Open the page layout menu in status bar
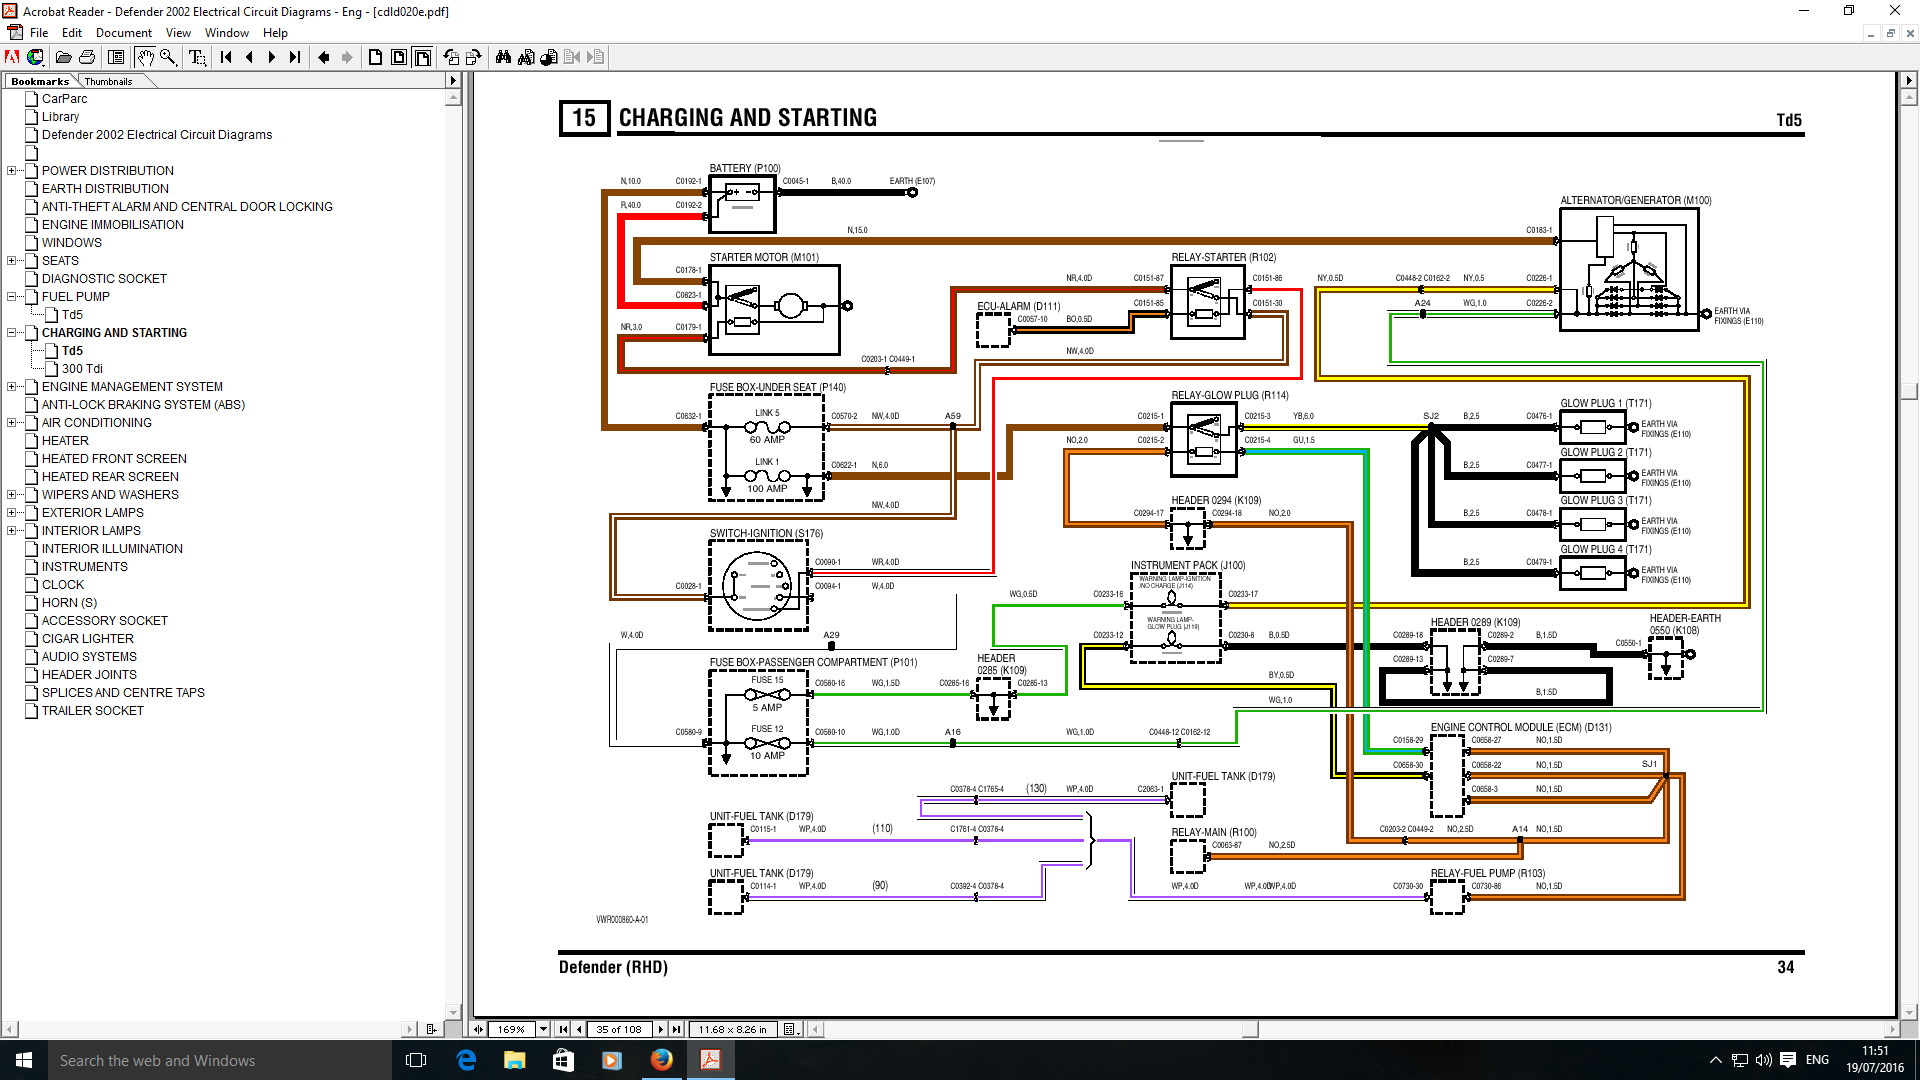 click(x=790, y=1029)
